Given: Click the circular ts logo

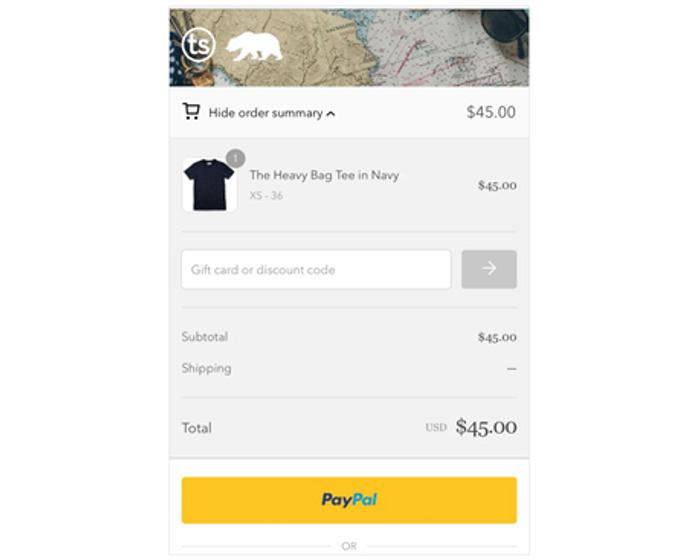Looking at the screenshot, I should point(199,45).
